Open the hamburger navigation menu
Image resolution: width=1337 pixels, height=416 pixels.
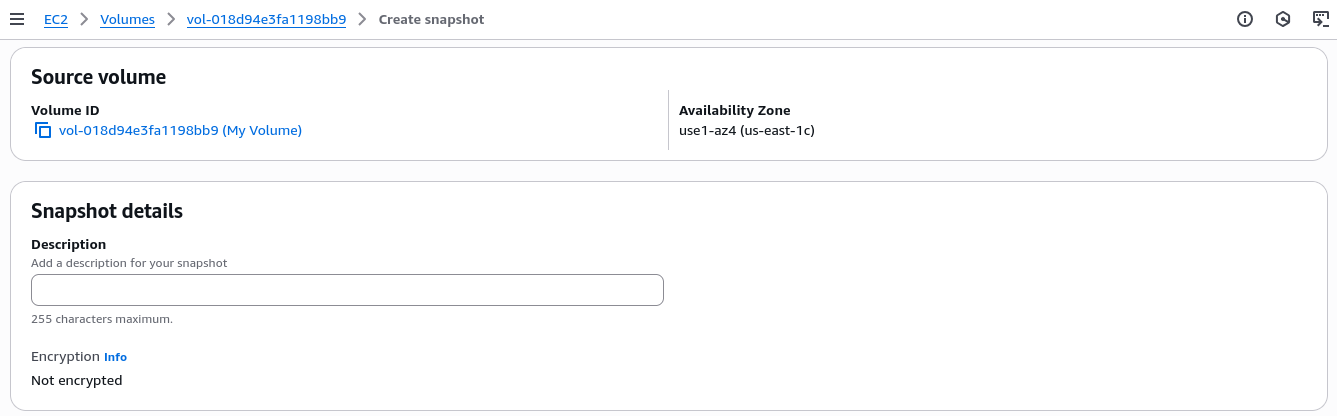pyautogui.click(x=17, y=19)
